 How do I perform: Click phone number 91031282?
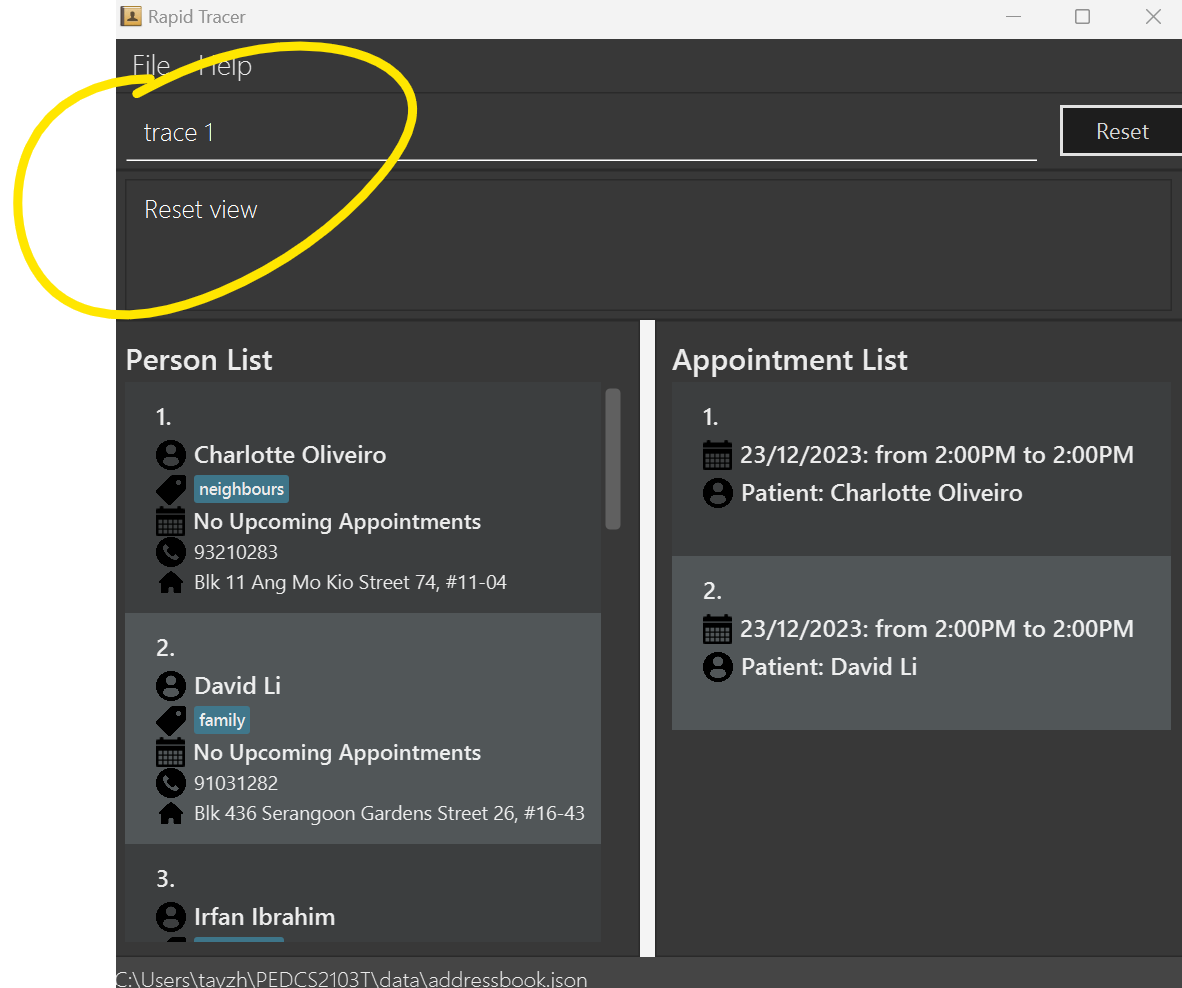point(236,784)
